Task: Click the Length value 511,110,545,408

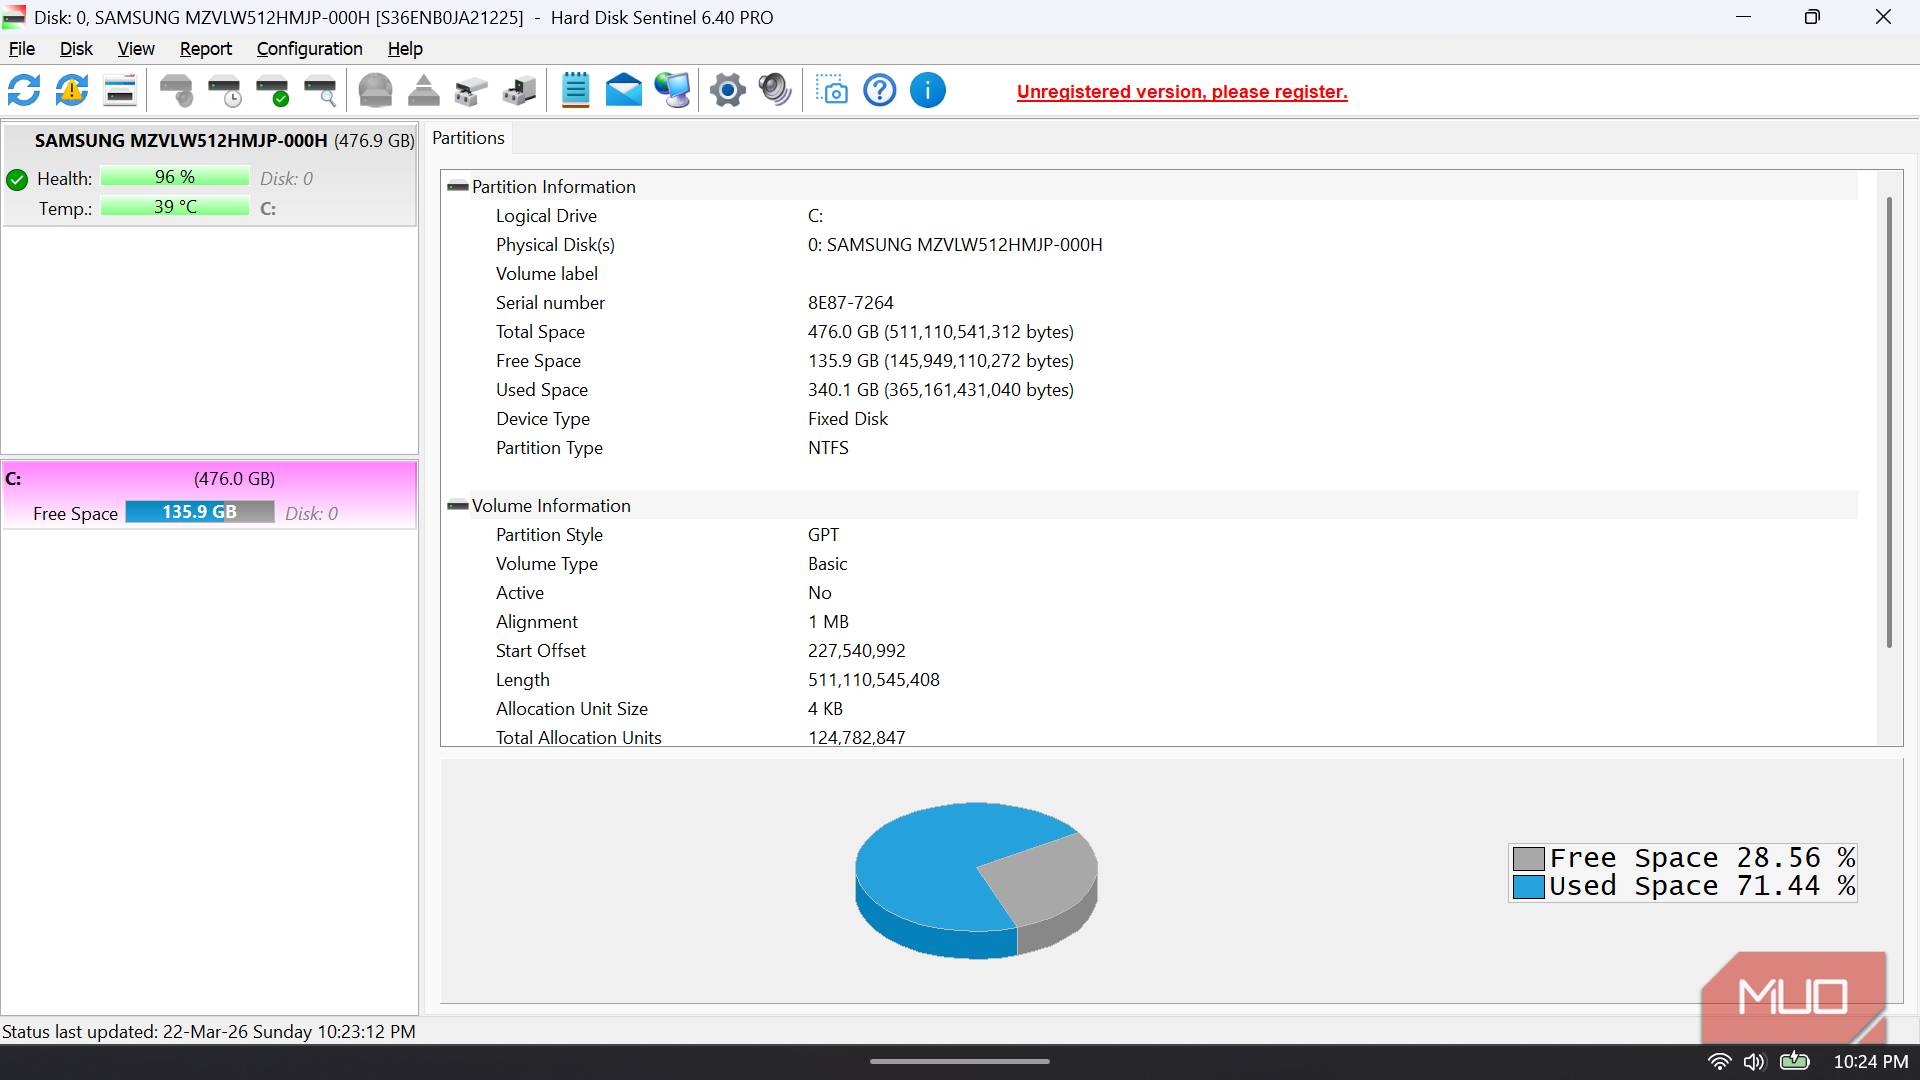Action: pos(874,680)
